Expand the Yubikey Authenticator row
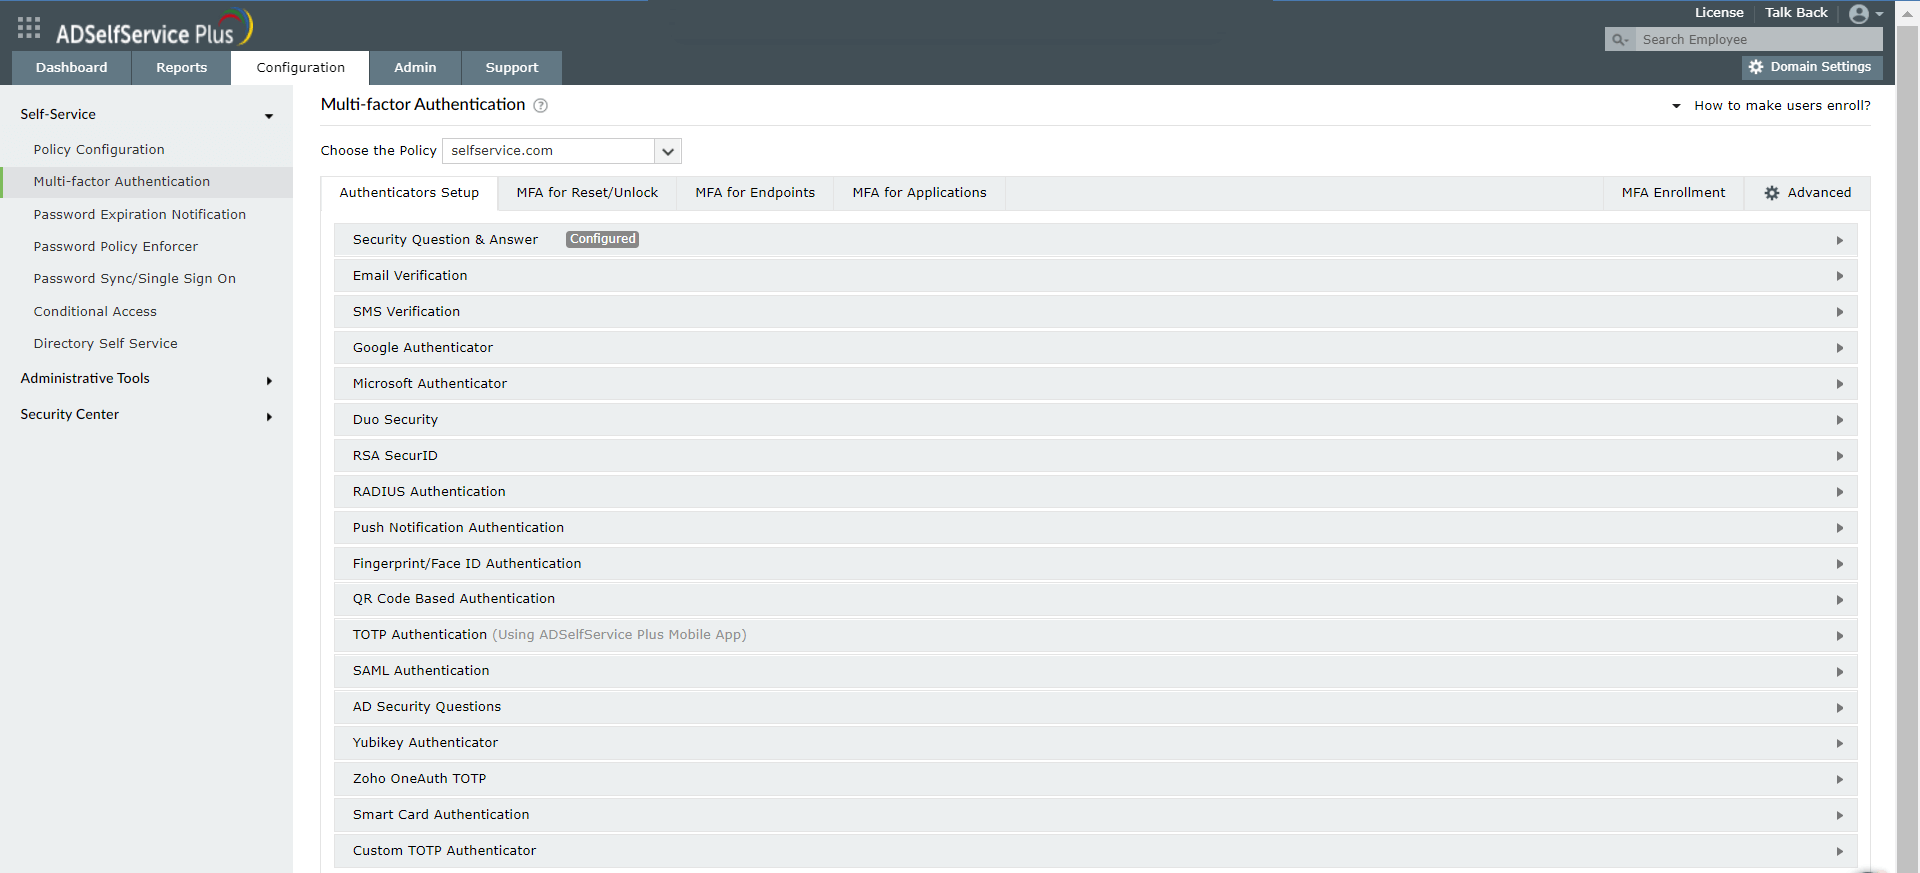 click(1096, 743)
